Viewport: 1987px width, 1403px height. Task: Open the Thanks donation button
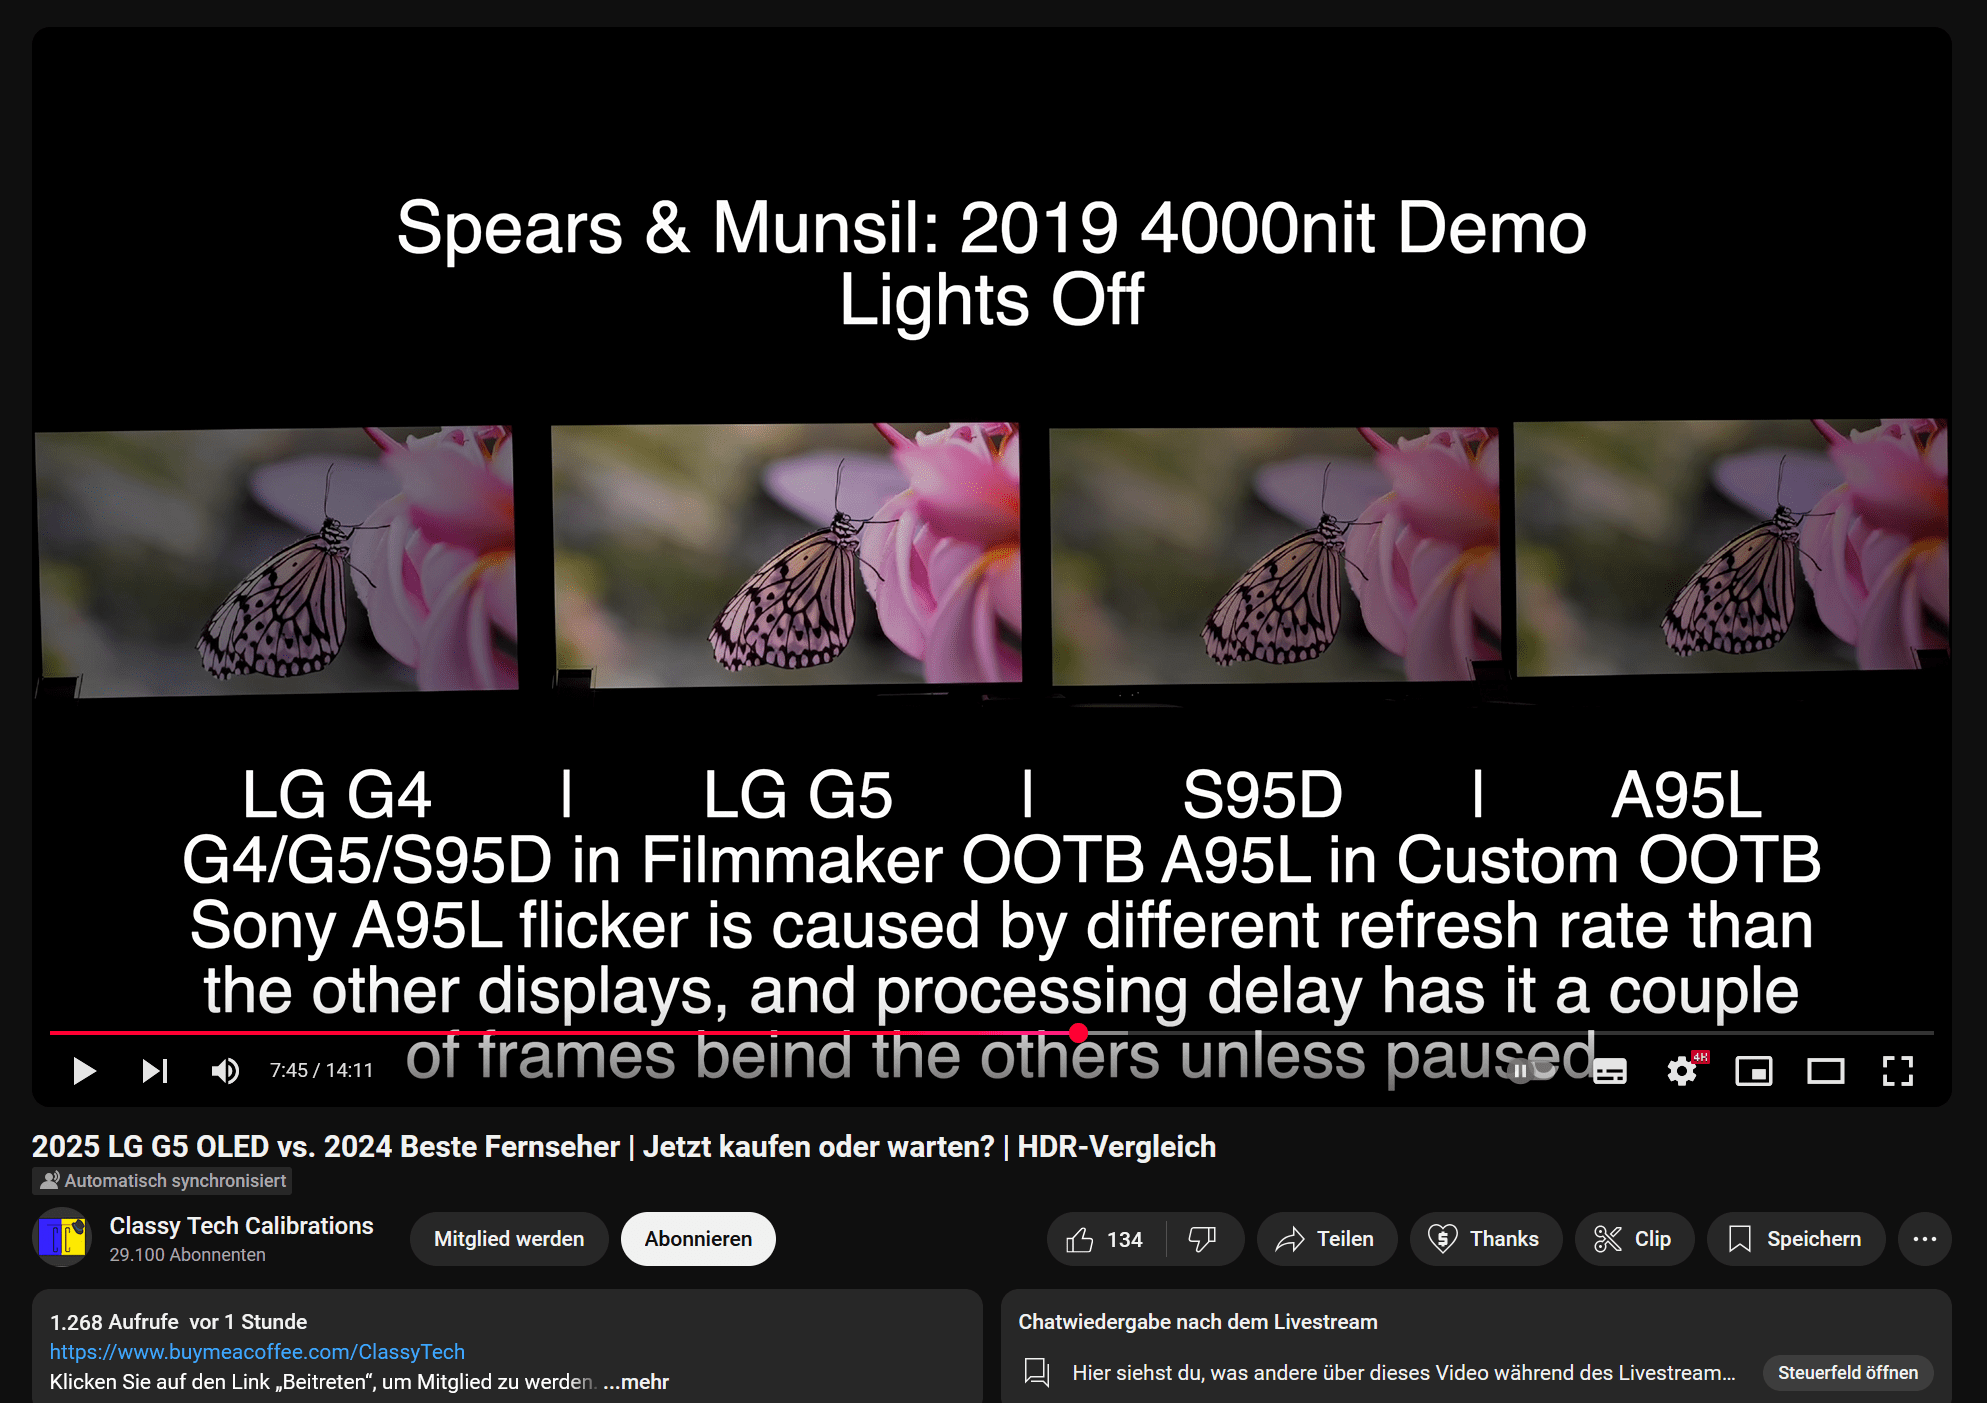tap(1485, 1239)
